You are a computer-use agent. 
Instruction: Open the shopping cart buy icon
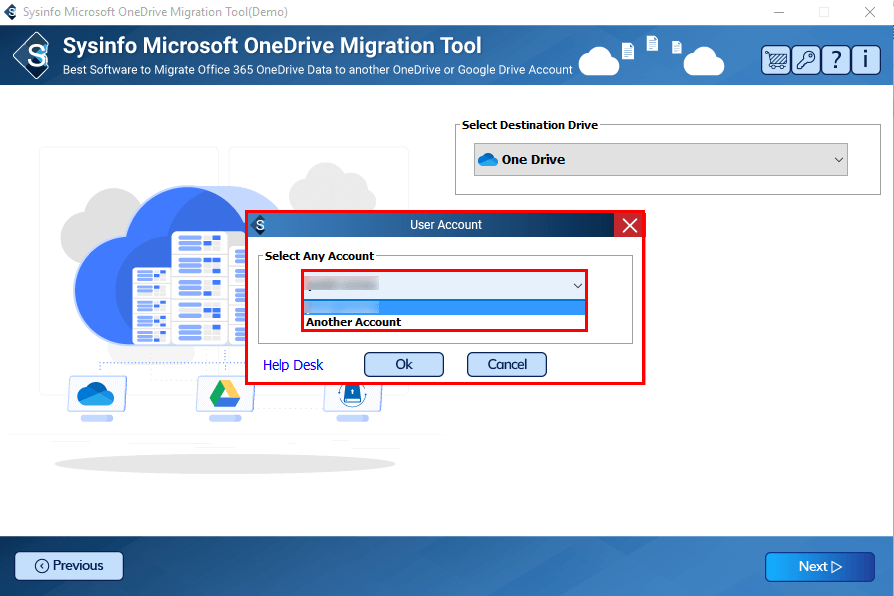tap(775, 60)
